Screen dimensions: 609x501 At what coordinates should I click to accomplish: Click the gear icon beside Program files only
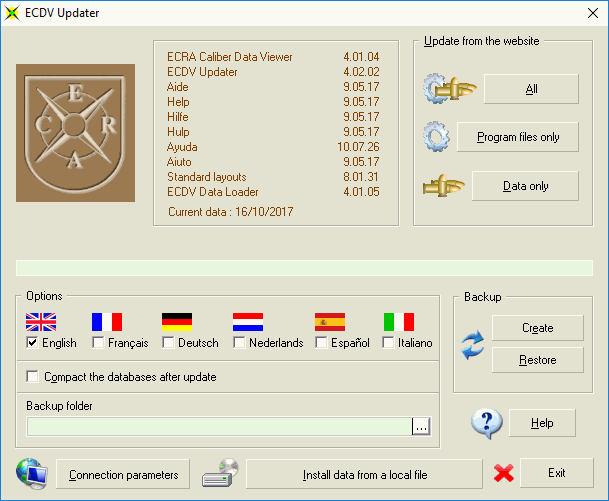436,136
